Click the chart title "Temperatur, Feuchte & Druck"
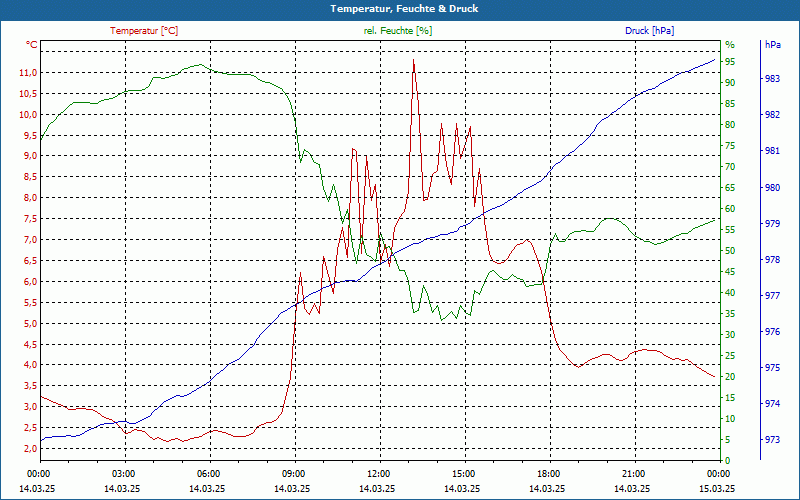 point(404,9)
